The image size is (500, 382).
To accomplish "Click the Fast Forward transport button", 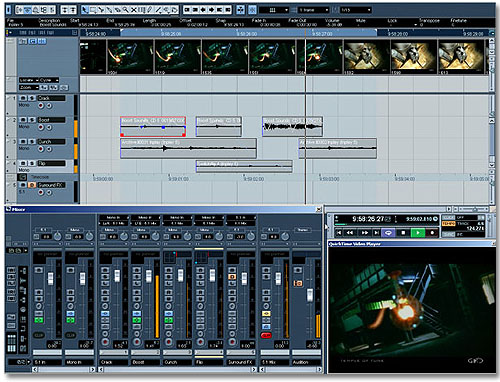I will tap(365, 233).
